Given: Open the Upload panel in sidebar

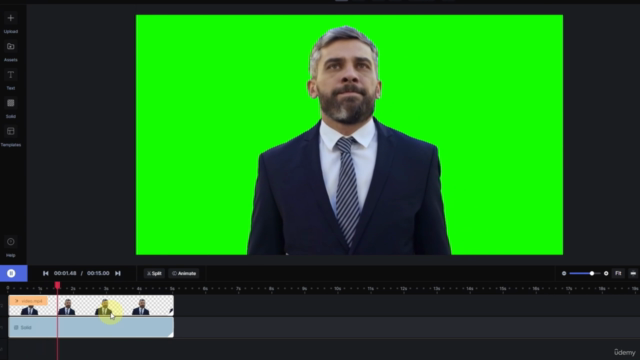Looking at the screenshot, I should (11, 23).
